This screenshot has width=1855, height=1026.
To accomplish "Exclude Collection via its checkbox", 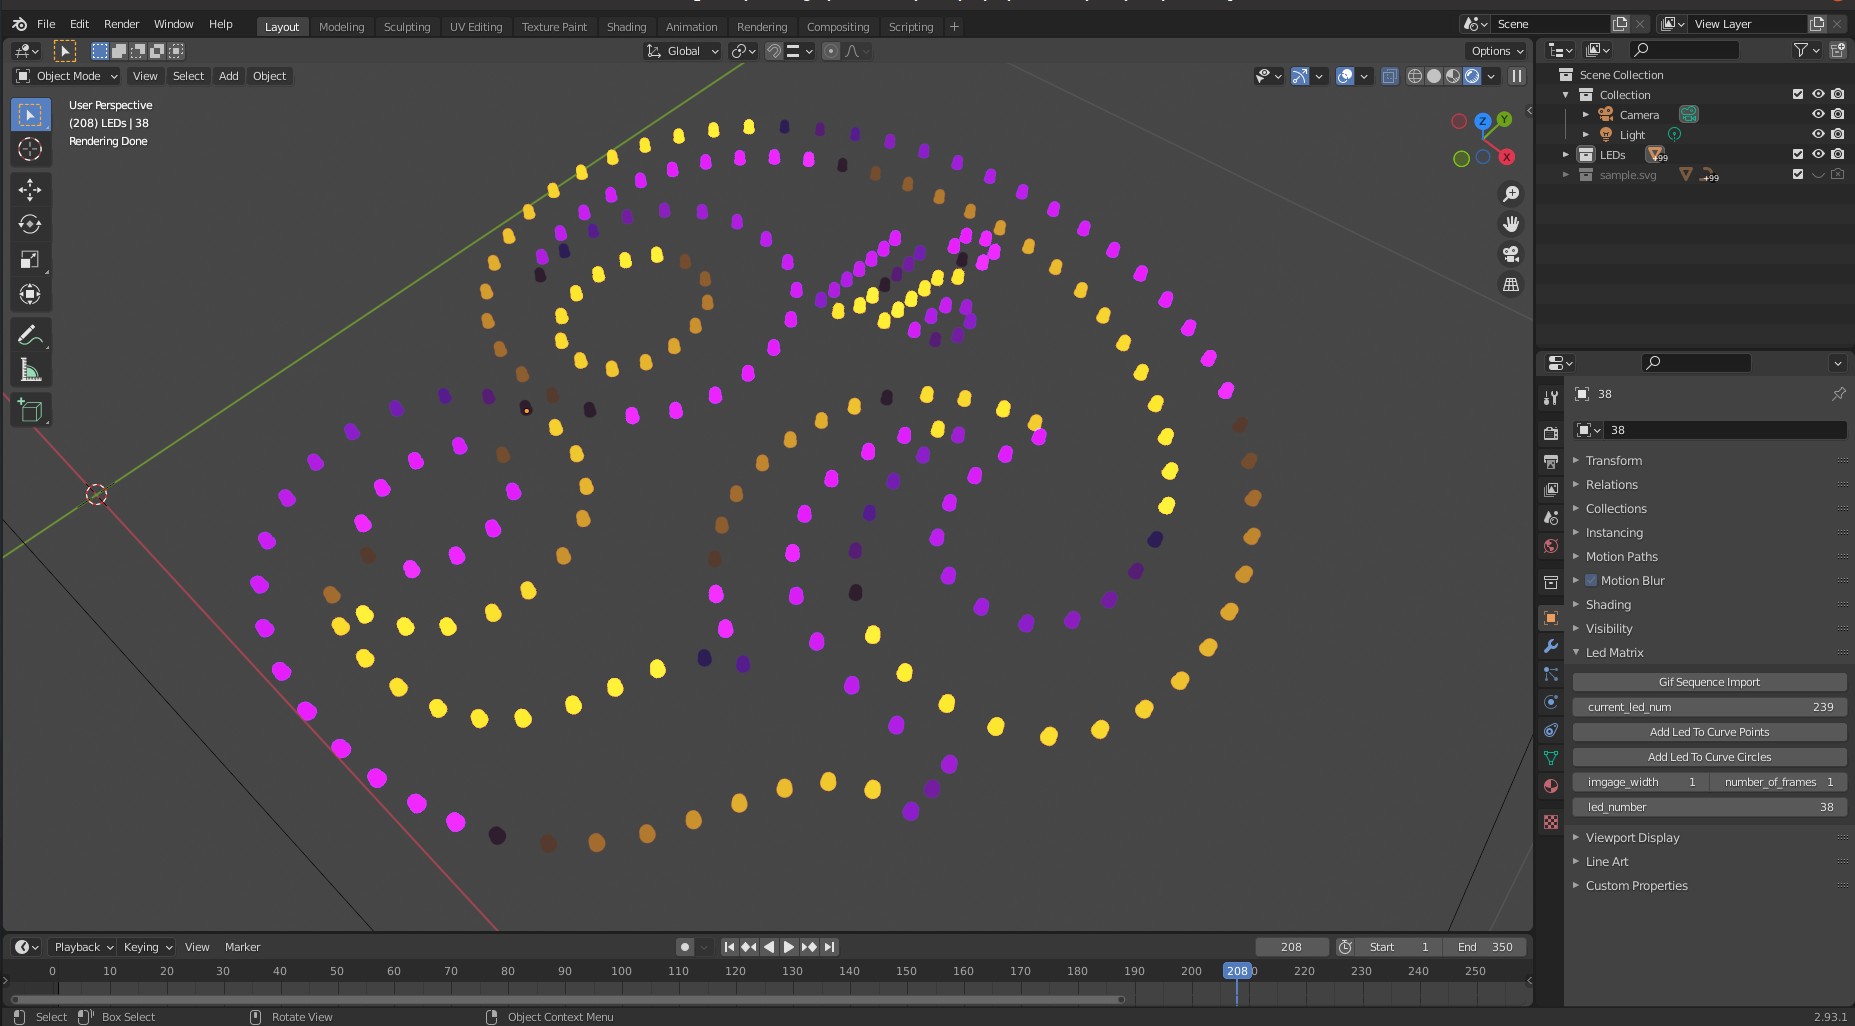I will click(1798, 94).
